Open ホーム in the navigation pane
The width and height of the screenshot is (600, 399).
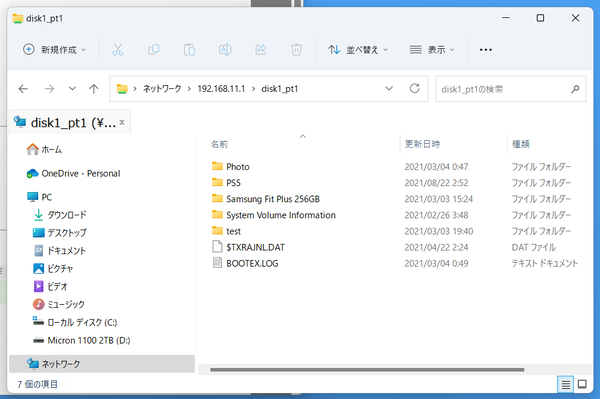click(x=44, y=150)
